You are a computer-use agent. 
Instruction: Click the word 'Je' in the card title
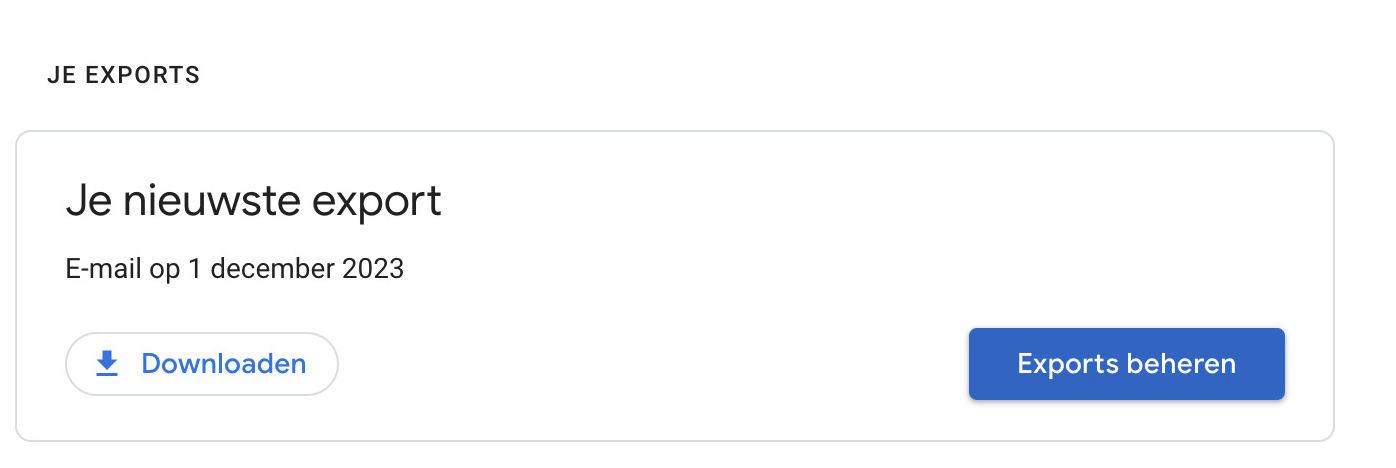click(x=85, y=202)
